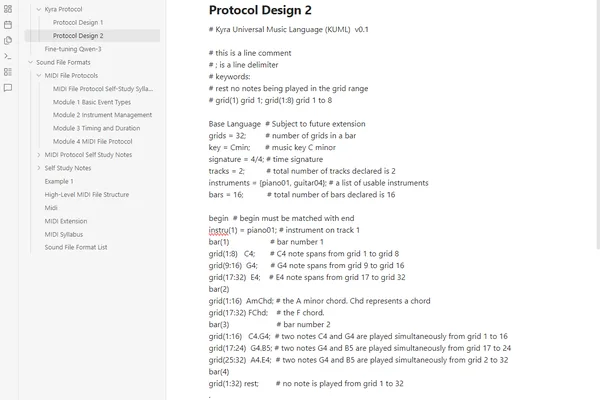Viewport: 600px width, 400px height.
Task: Click the Protocol Design 2 title heading
Action: pyautogui.click(x=260, y=10)
